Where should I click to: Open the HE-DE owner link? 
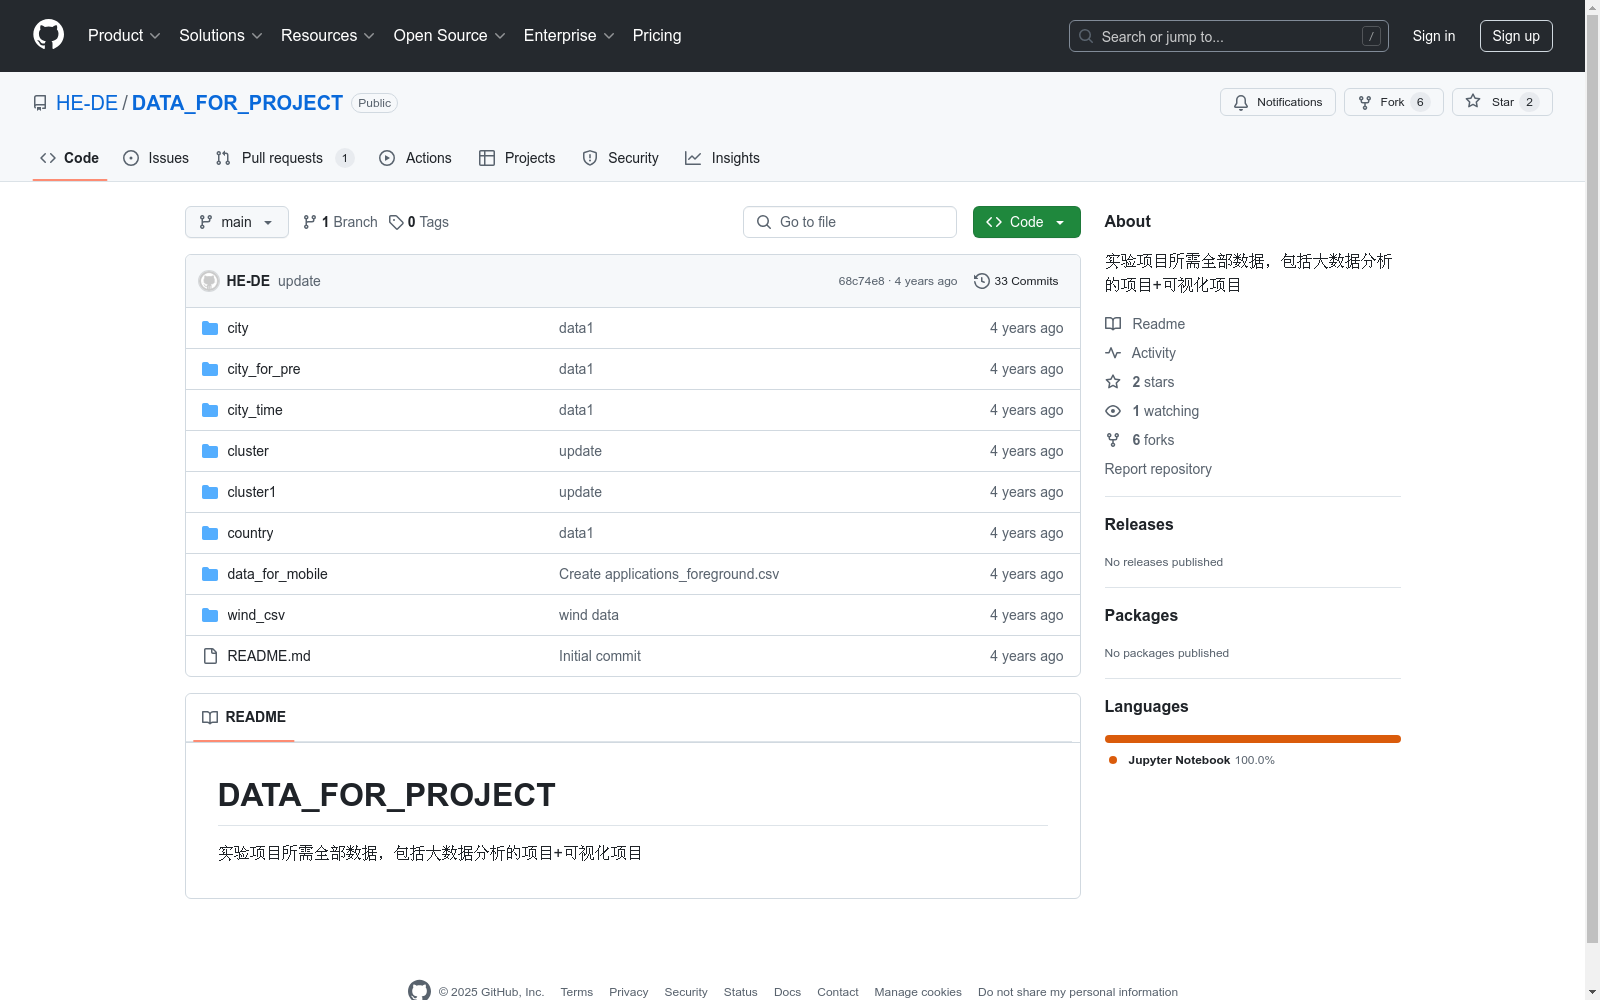pos(87,103)
